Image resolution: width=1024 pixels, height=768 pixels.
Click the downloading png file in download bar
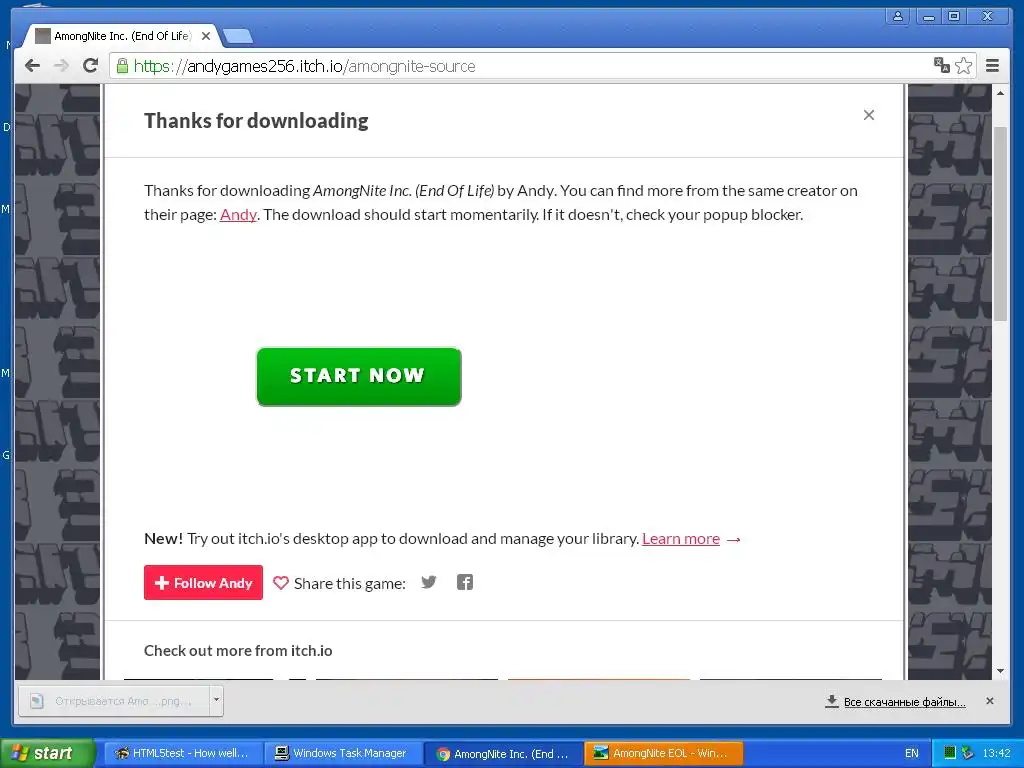[x=115, y=701]
